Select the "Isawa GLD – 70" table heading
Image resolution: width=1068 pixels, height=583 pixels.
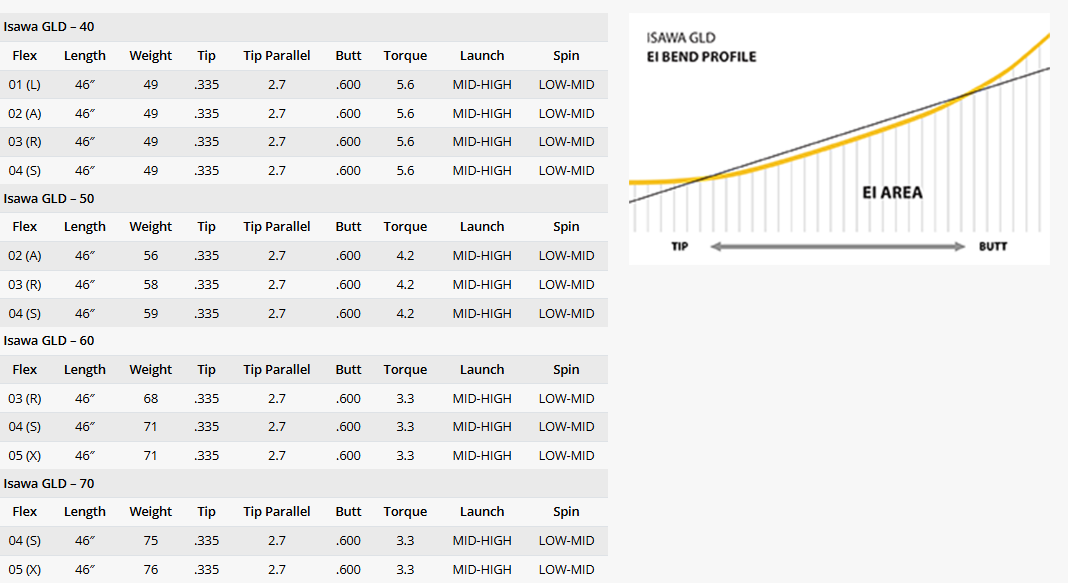pos(48,484)
